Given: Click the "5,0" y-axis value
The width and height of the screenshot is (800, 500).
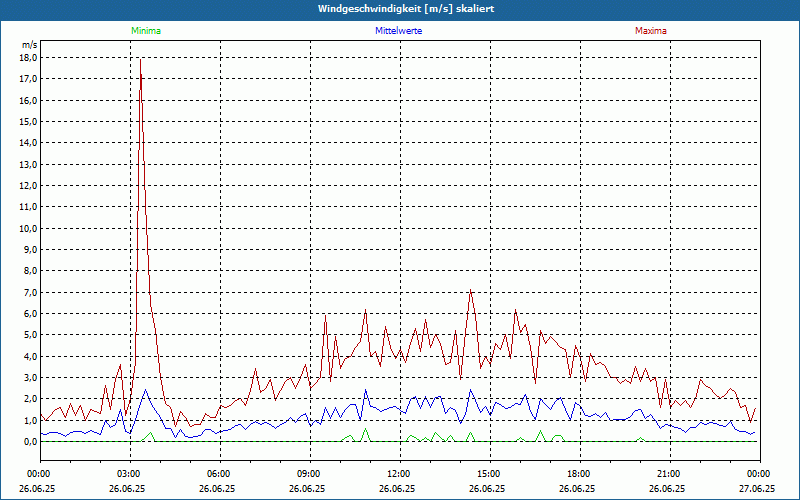Looking at the screenshot, I should 31,335.
